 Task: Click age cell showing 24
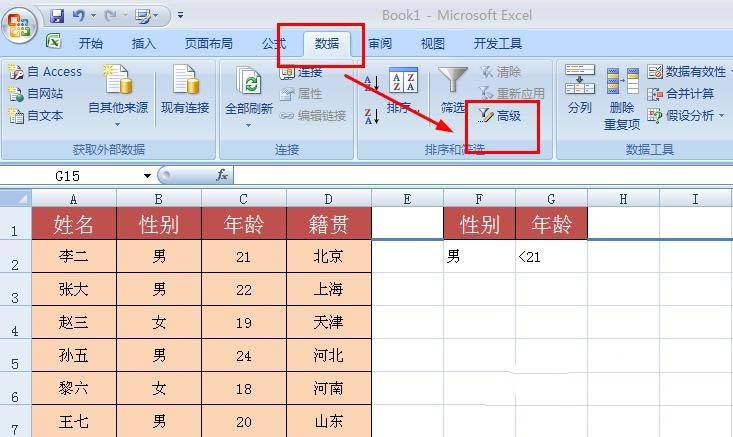pos(244,356)
